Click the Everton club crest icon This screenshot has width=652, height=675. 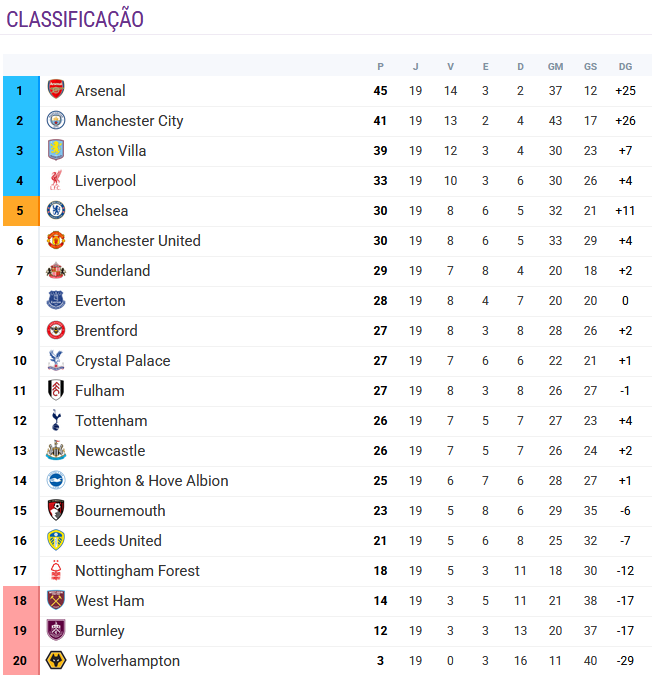(x=56, y=301)
